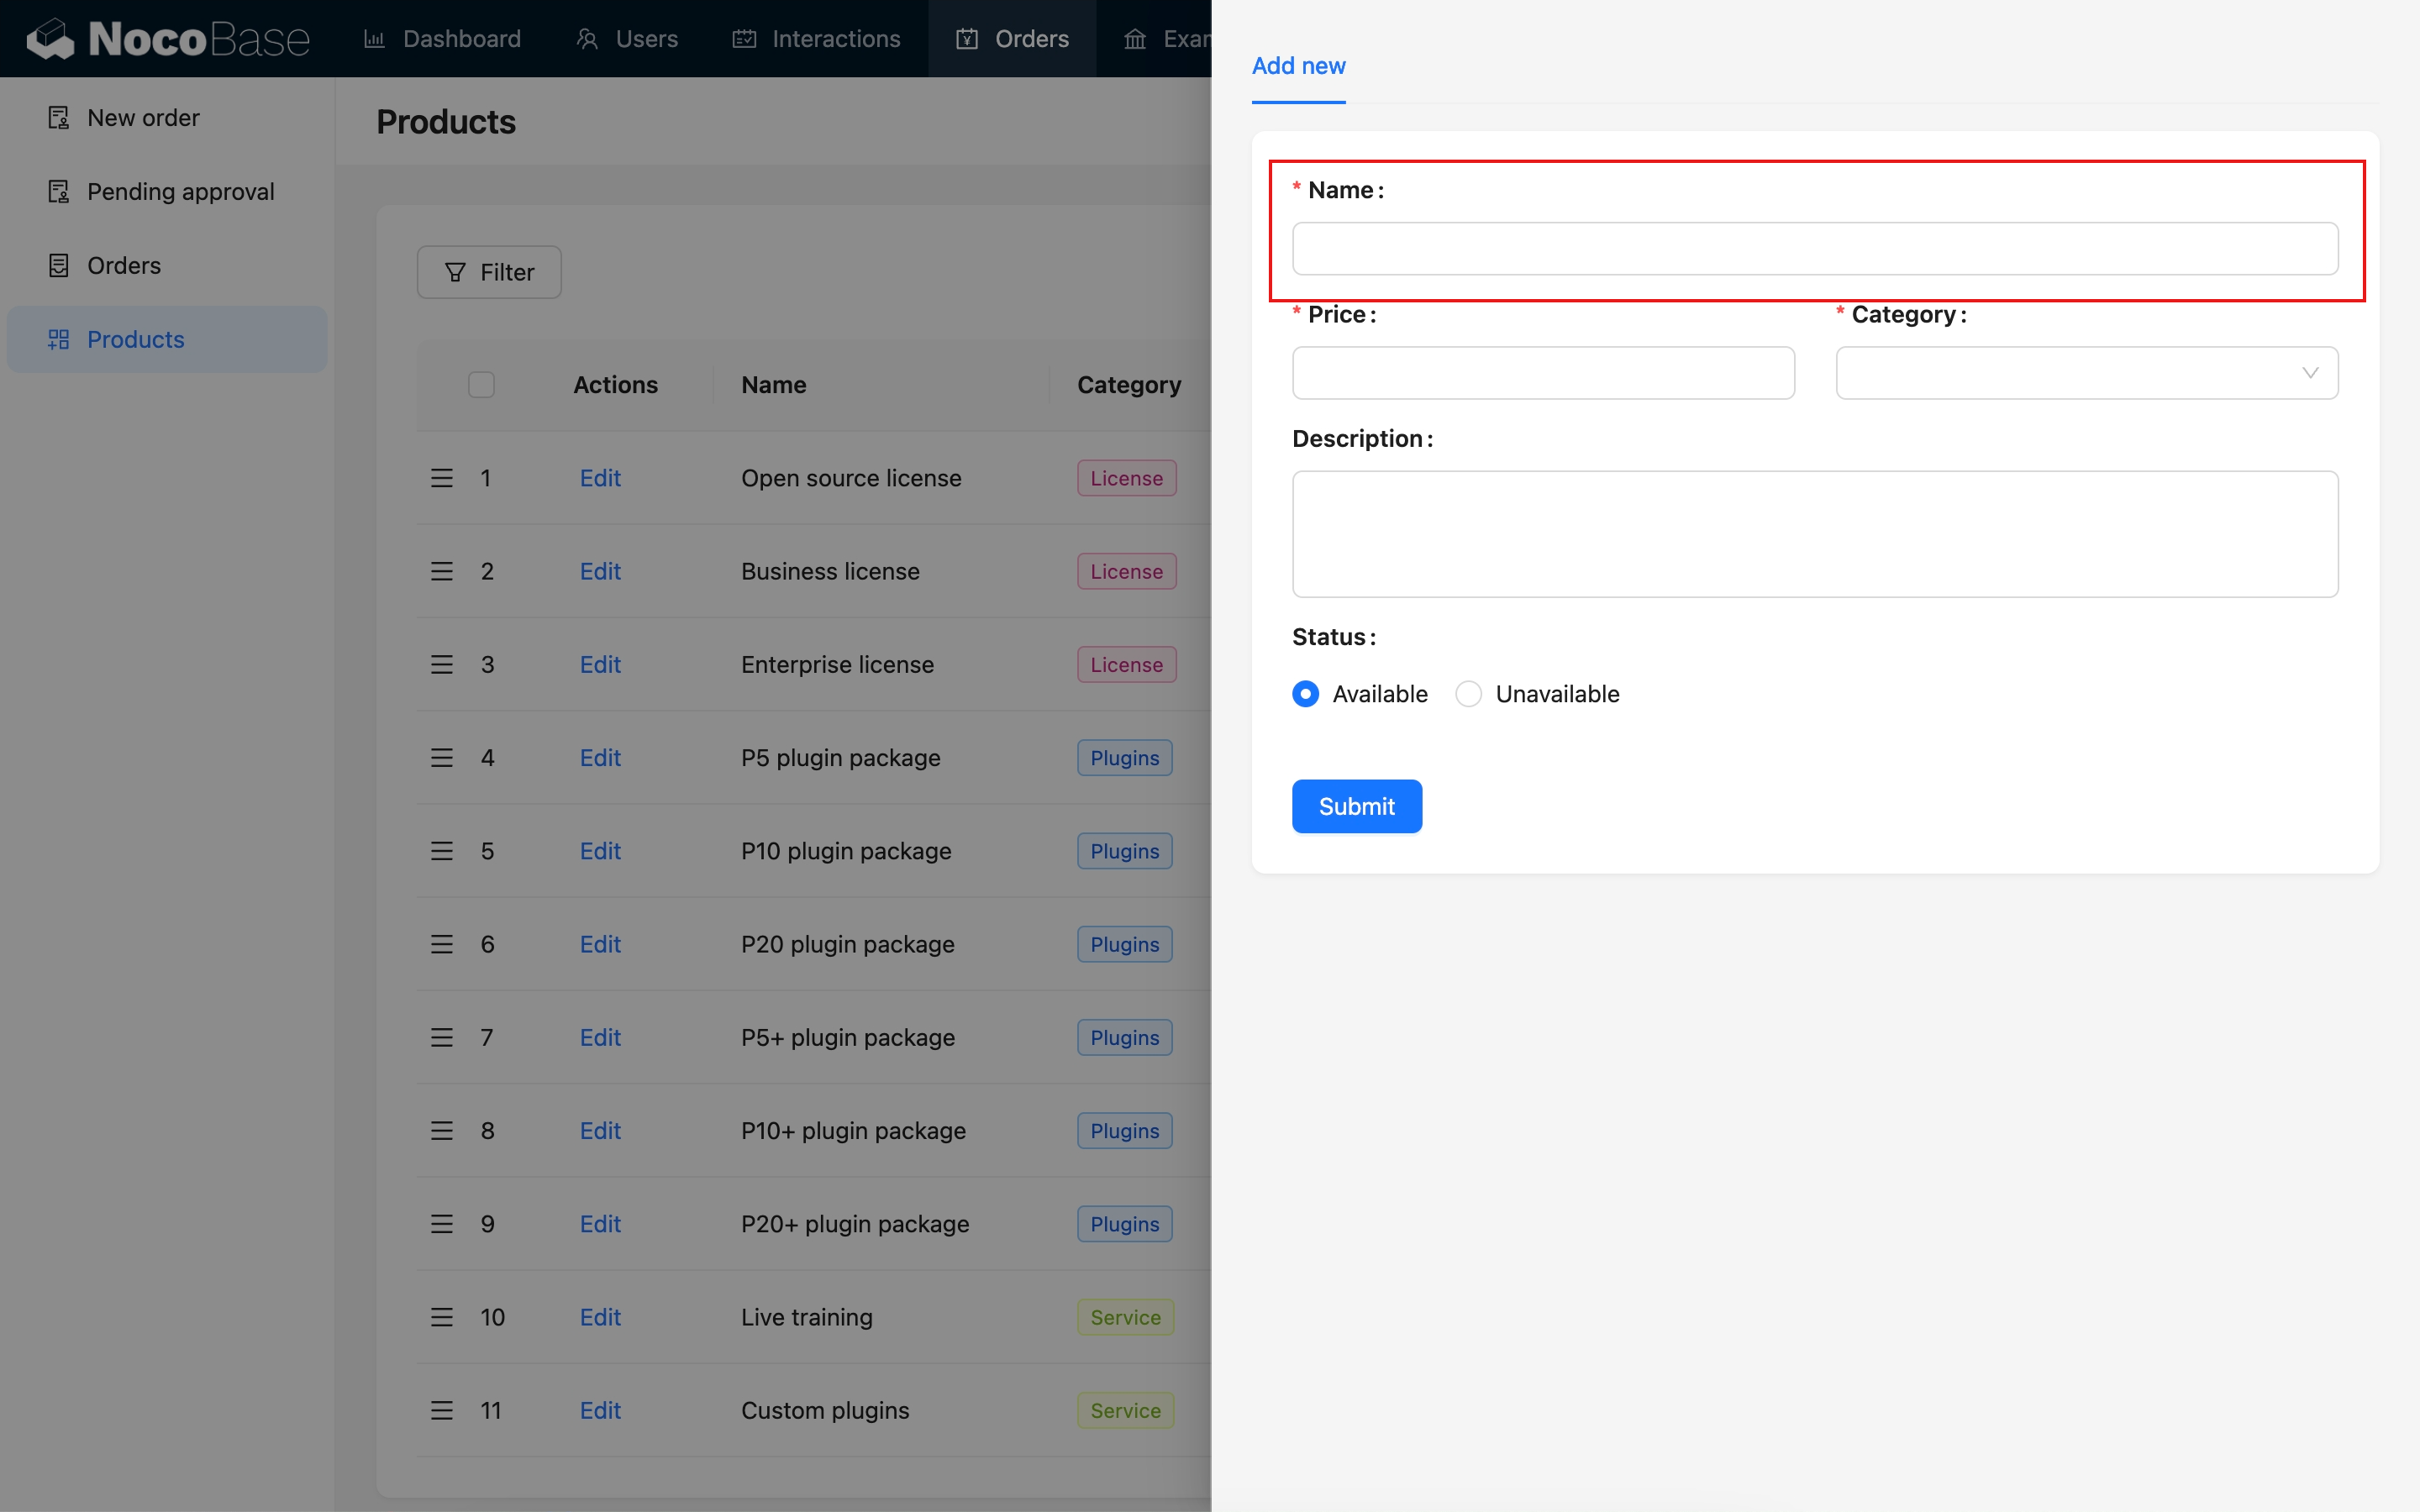Screen dimensions: 2420x1512
Task: Click the Category dropdown chevron arrow
Action: pyautogui.click(x=2310, y=373)
